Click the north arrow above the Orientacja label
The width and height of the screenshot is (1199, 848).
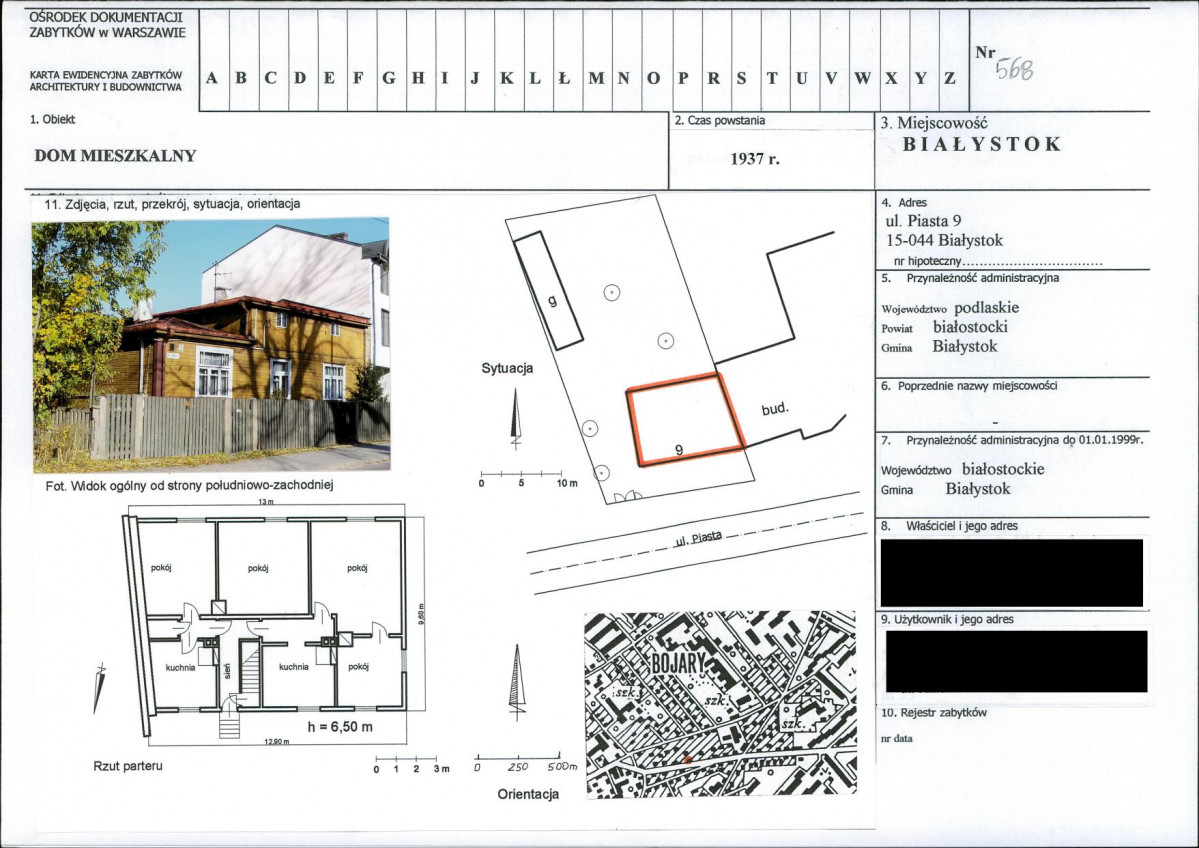pyautogui.click(x=516, y=680)
